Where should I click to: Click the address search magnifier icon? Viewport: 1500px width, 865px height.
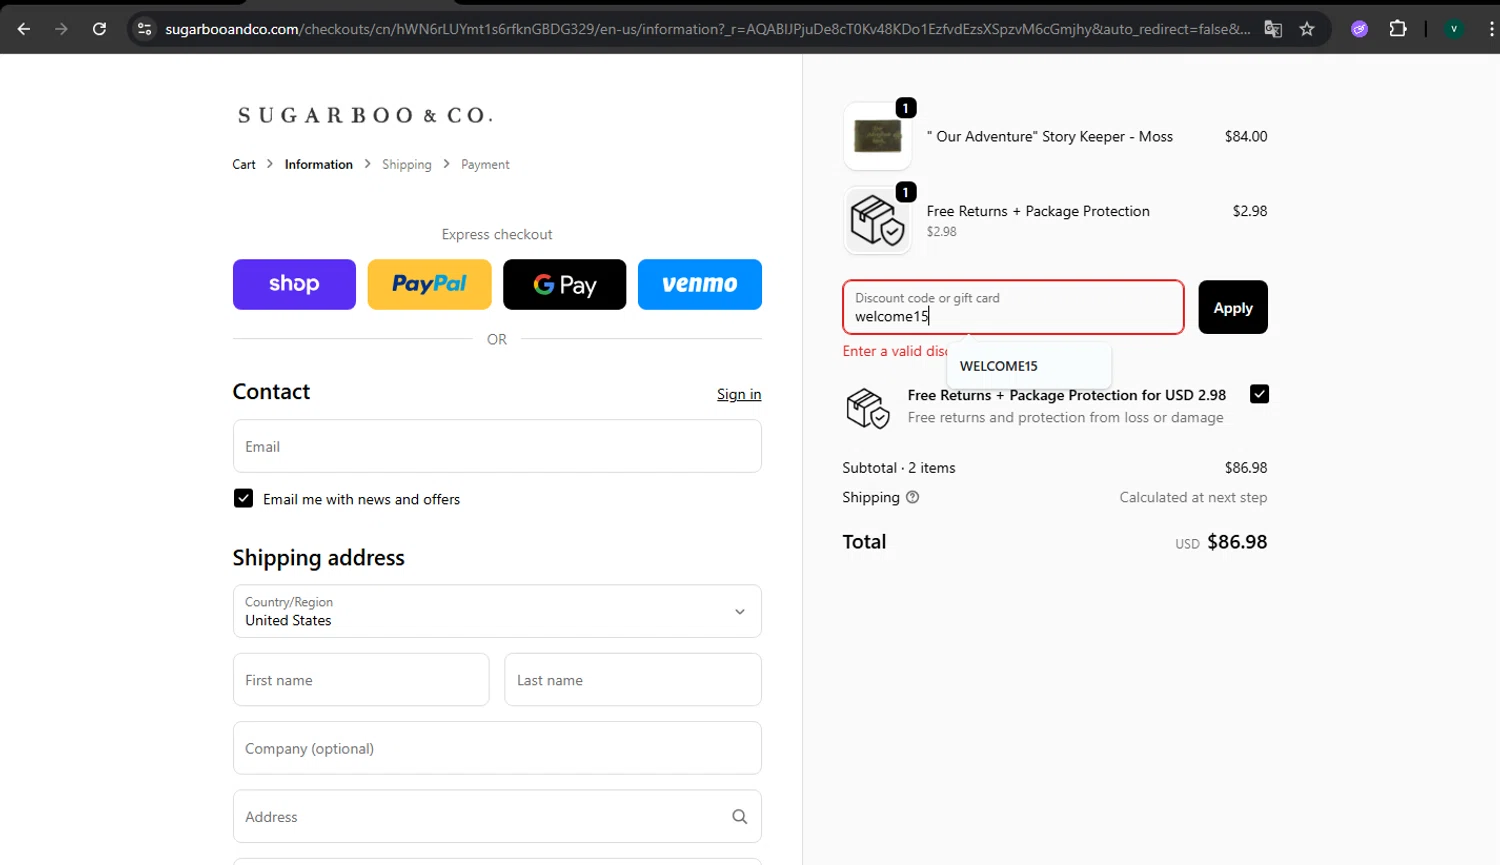coord(739,817)
